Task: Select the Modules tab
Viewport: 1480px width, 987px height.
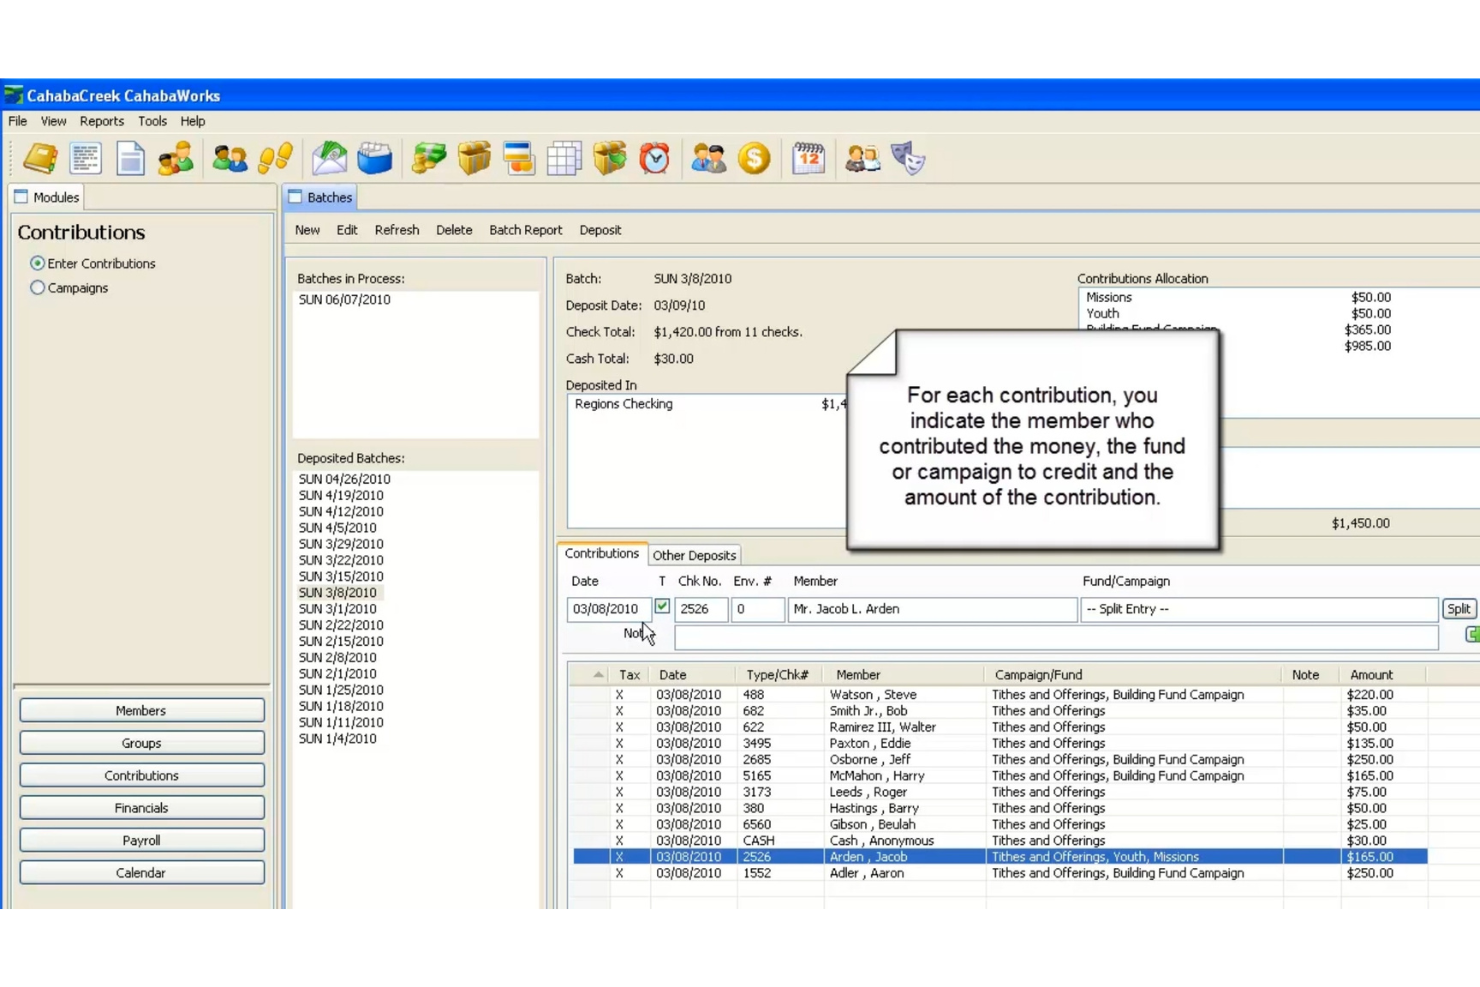Action: [x=46, y=197]
